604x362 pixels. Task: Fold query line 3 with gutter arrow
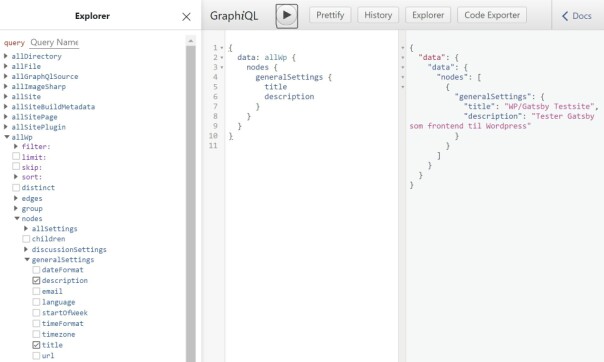coord(222,67)
